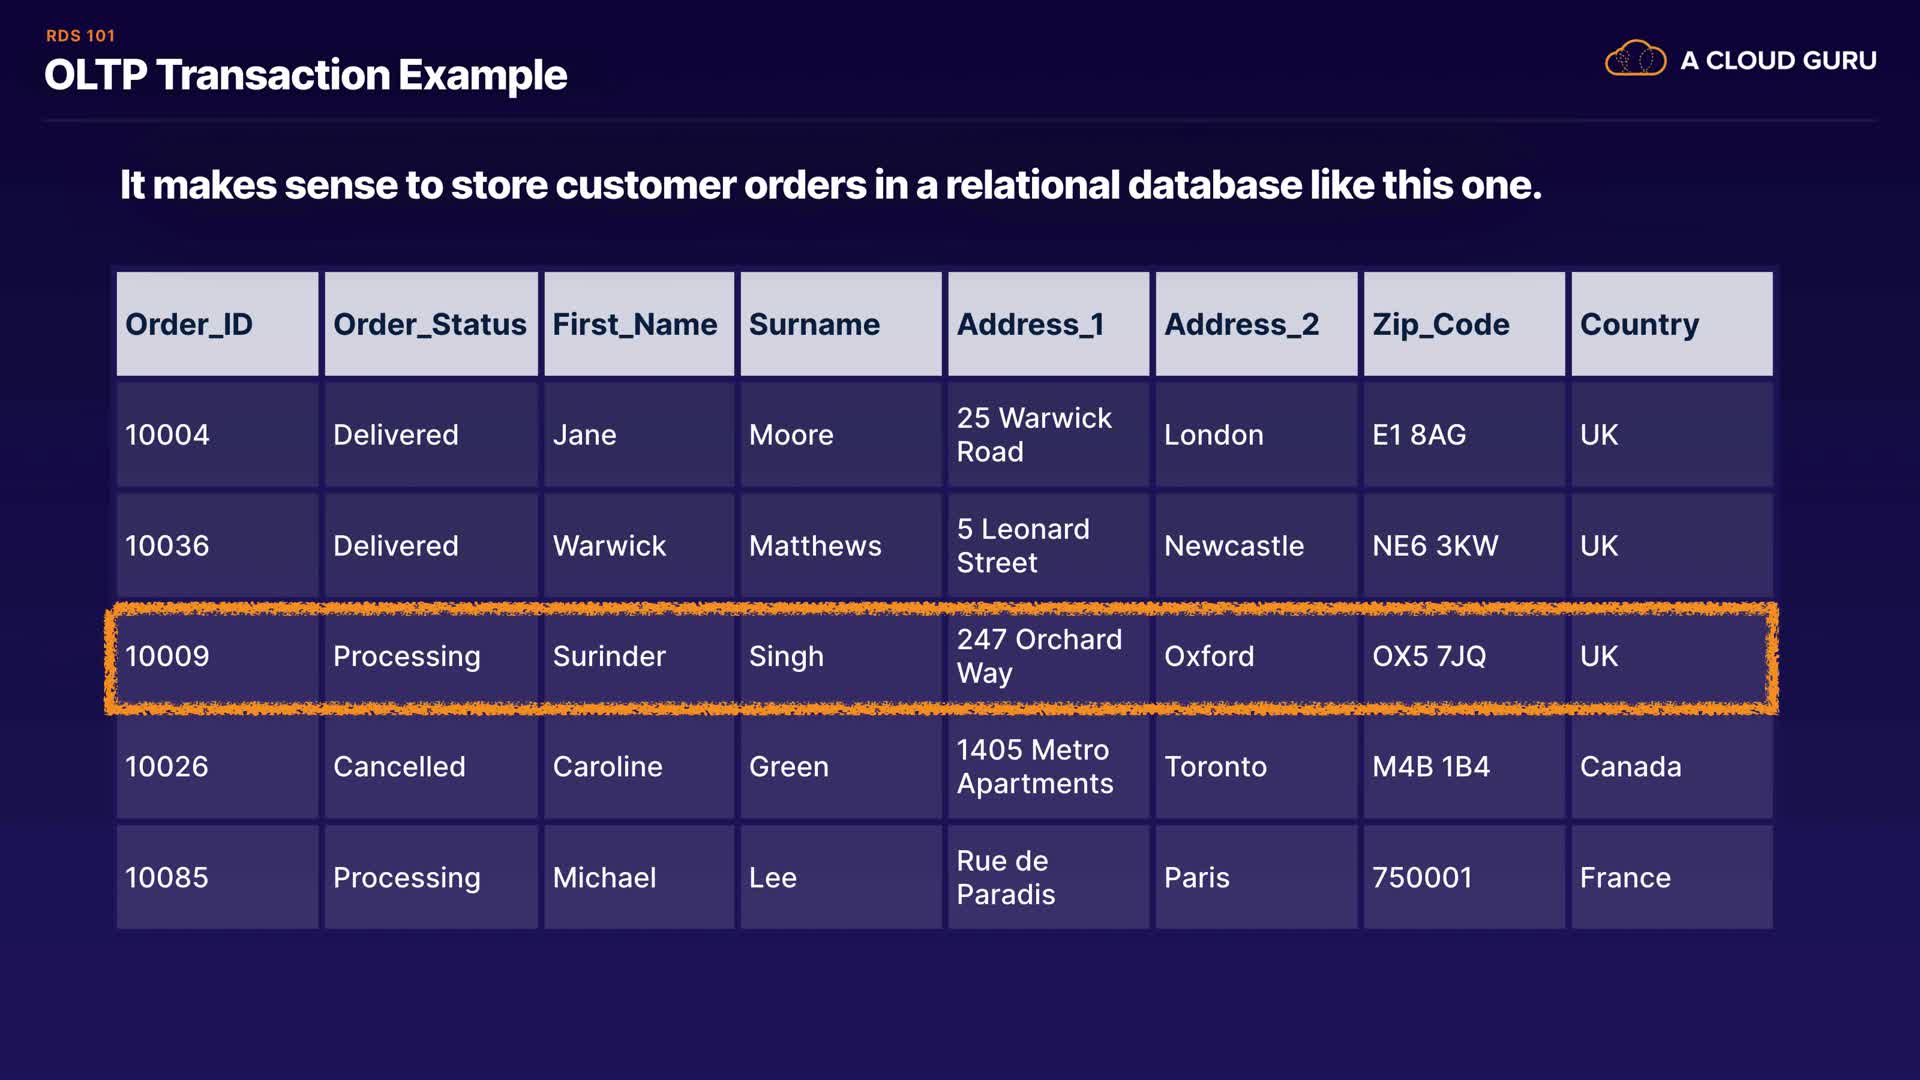Select the 247 Orchard Way address cell
The image size is (1920, 1080).
[1039, 656]
